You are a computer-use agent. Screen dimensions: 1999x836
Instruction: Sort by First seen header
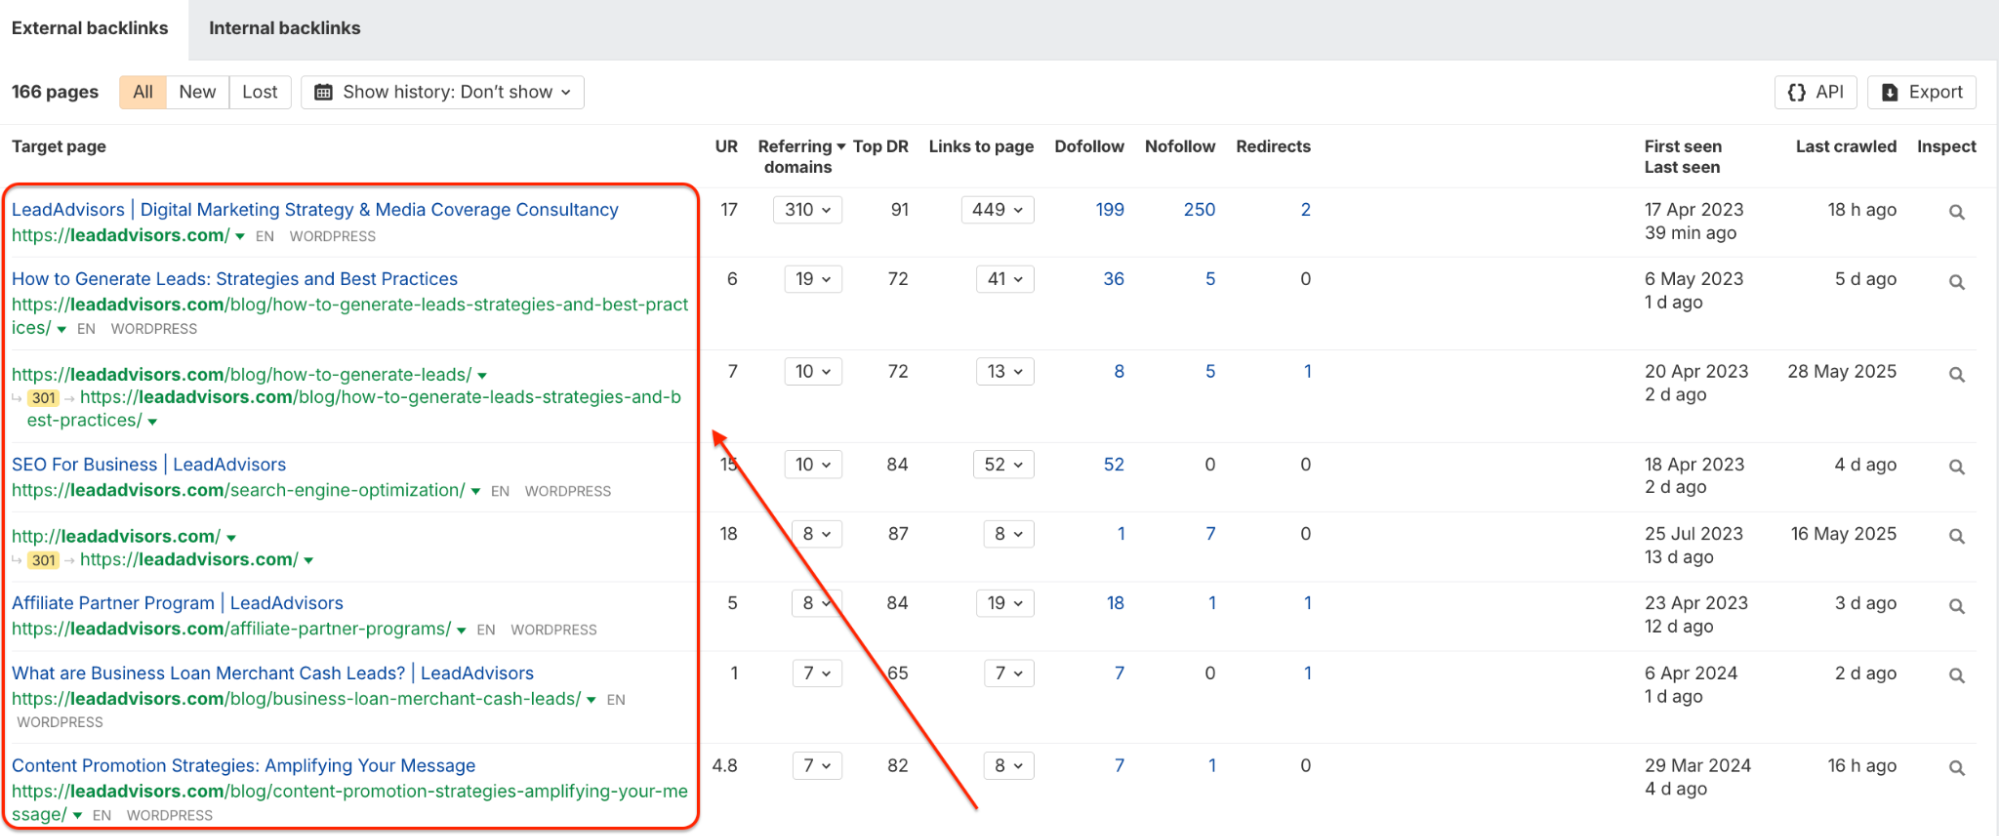tap(1683, 146)
